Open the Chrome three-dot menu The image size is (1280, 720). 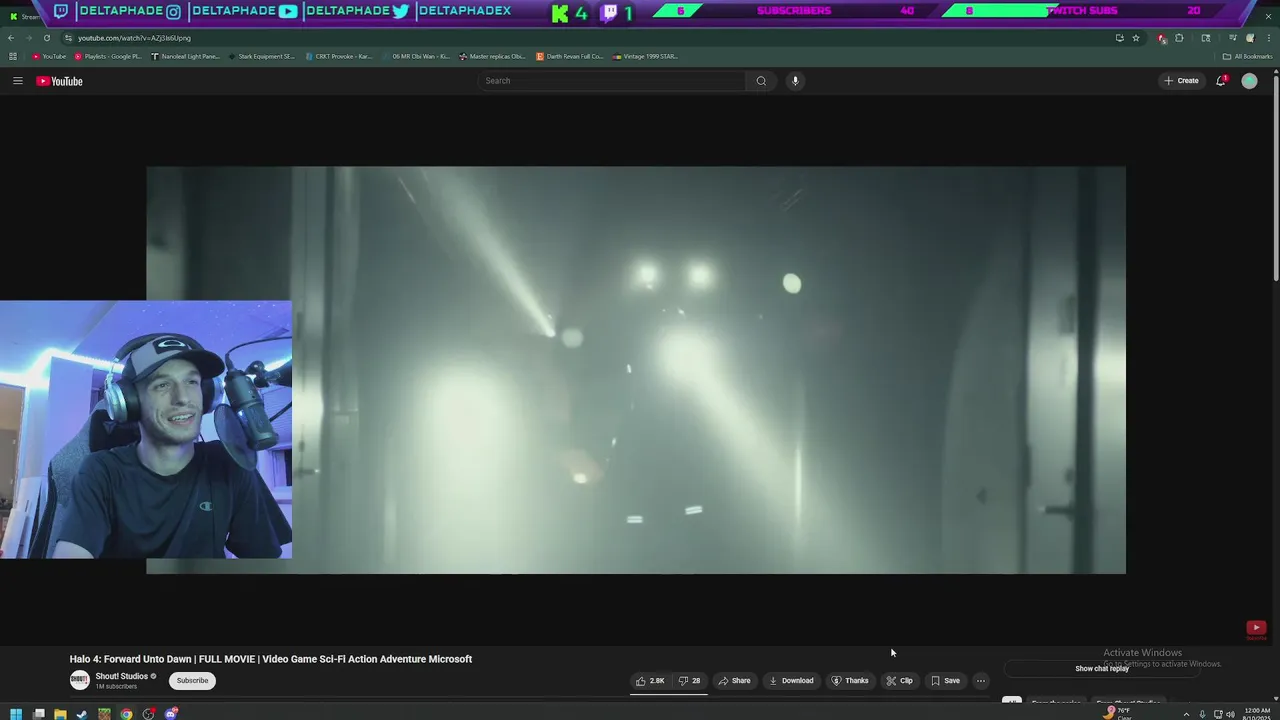click(x=1269, y=38)
